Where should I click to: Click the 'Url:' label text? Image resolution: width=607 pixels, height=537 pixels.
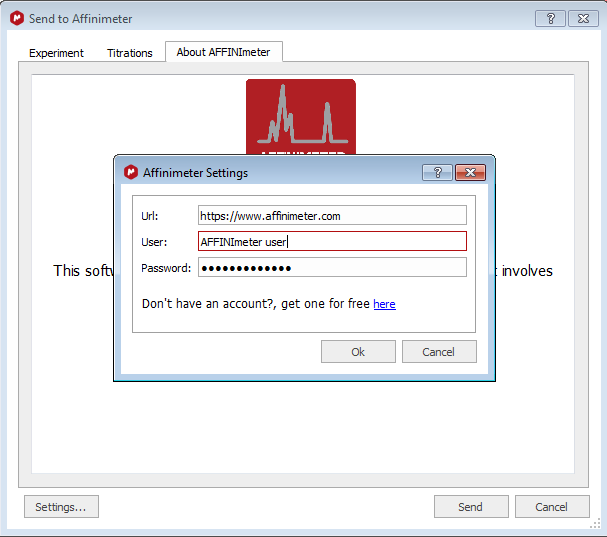pyautogui.click(x=150, y=216)
